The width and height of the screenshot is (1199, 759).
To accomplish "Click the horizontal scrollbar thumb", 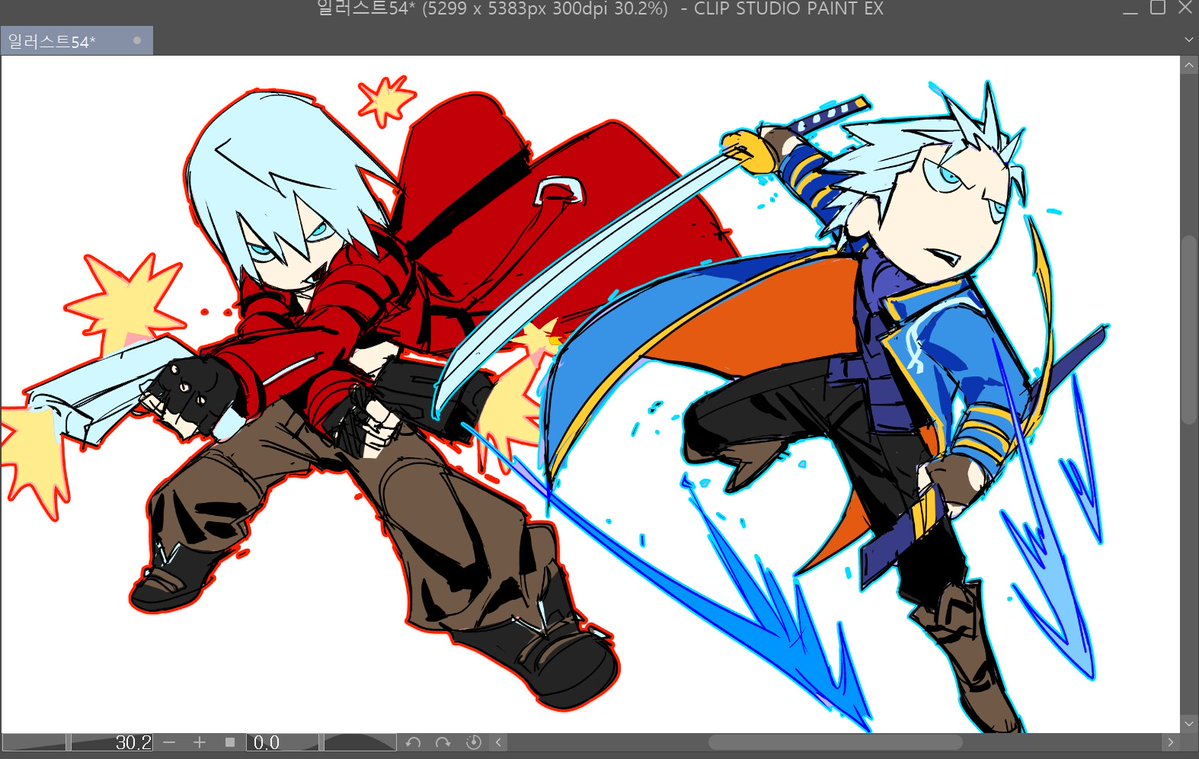I will coord(835,742).
